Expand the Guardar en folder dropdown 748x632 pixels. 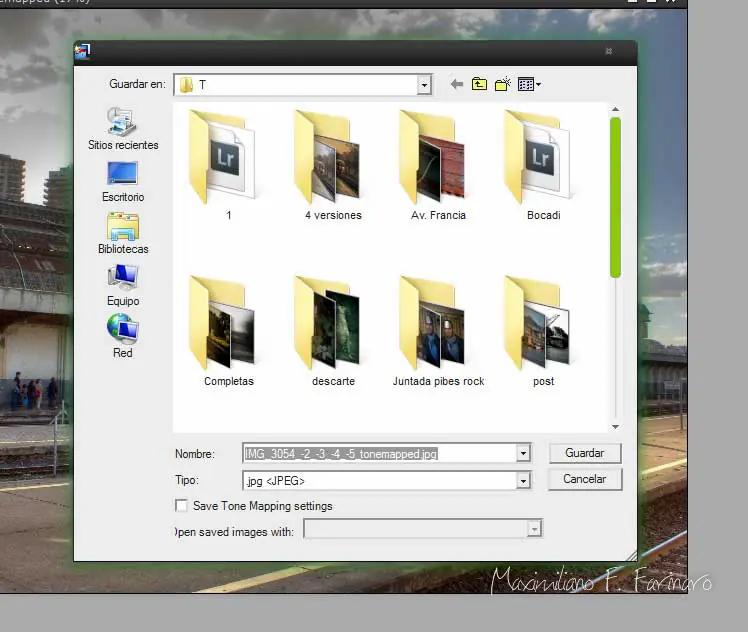[x=424, y=85]
